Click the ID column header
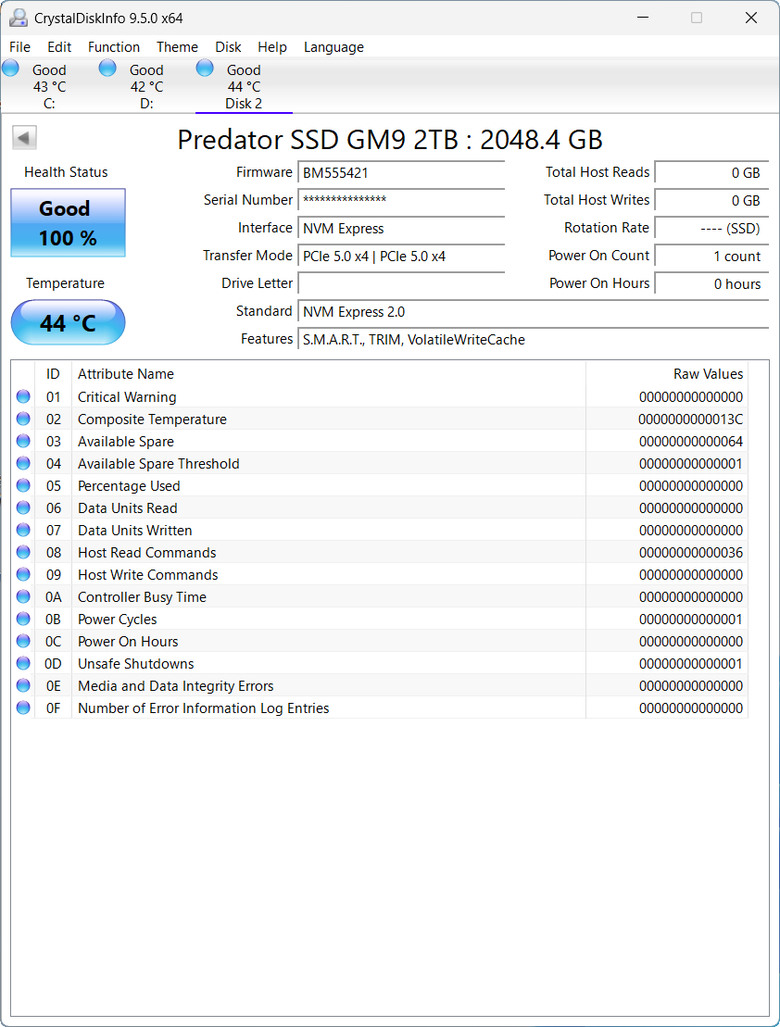This screenshot has height=1027, width=780. click(x=53, y=374)
